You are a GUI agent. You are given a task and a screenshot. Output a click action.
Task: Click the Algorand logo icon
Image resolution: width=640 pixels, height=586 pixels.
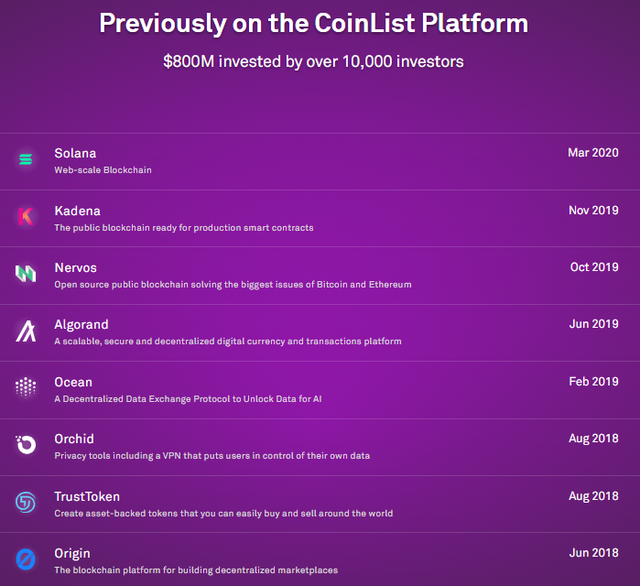click(x=26, y=331)
